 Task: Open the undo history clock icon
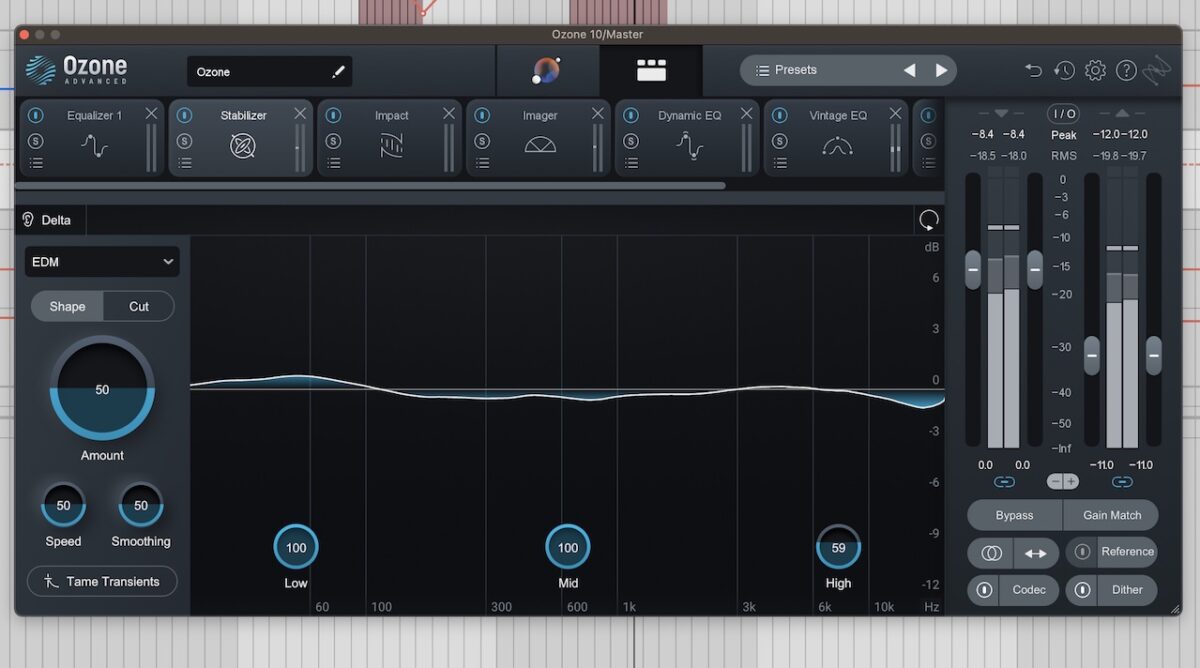click(1064, 70)
